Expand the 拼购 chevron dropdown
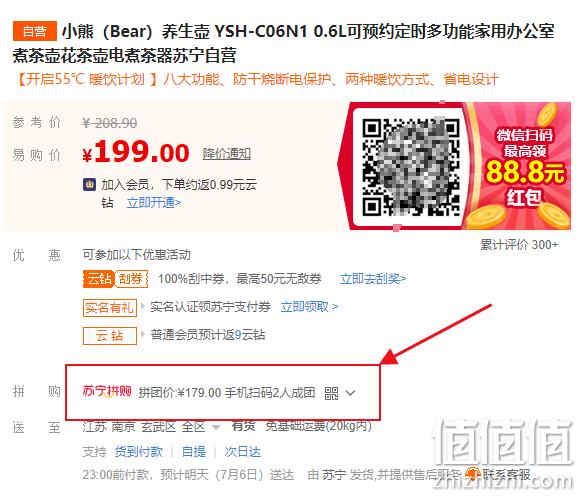 pyautogui.click(x=350, y=393)
